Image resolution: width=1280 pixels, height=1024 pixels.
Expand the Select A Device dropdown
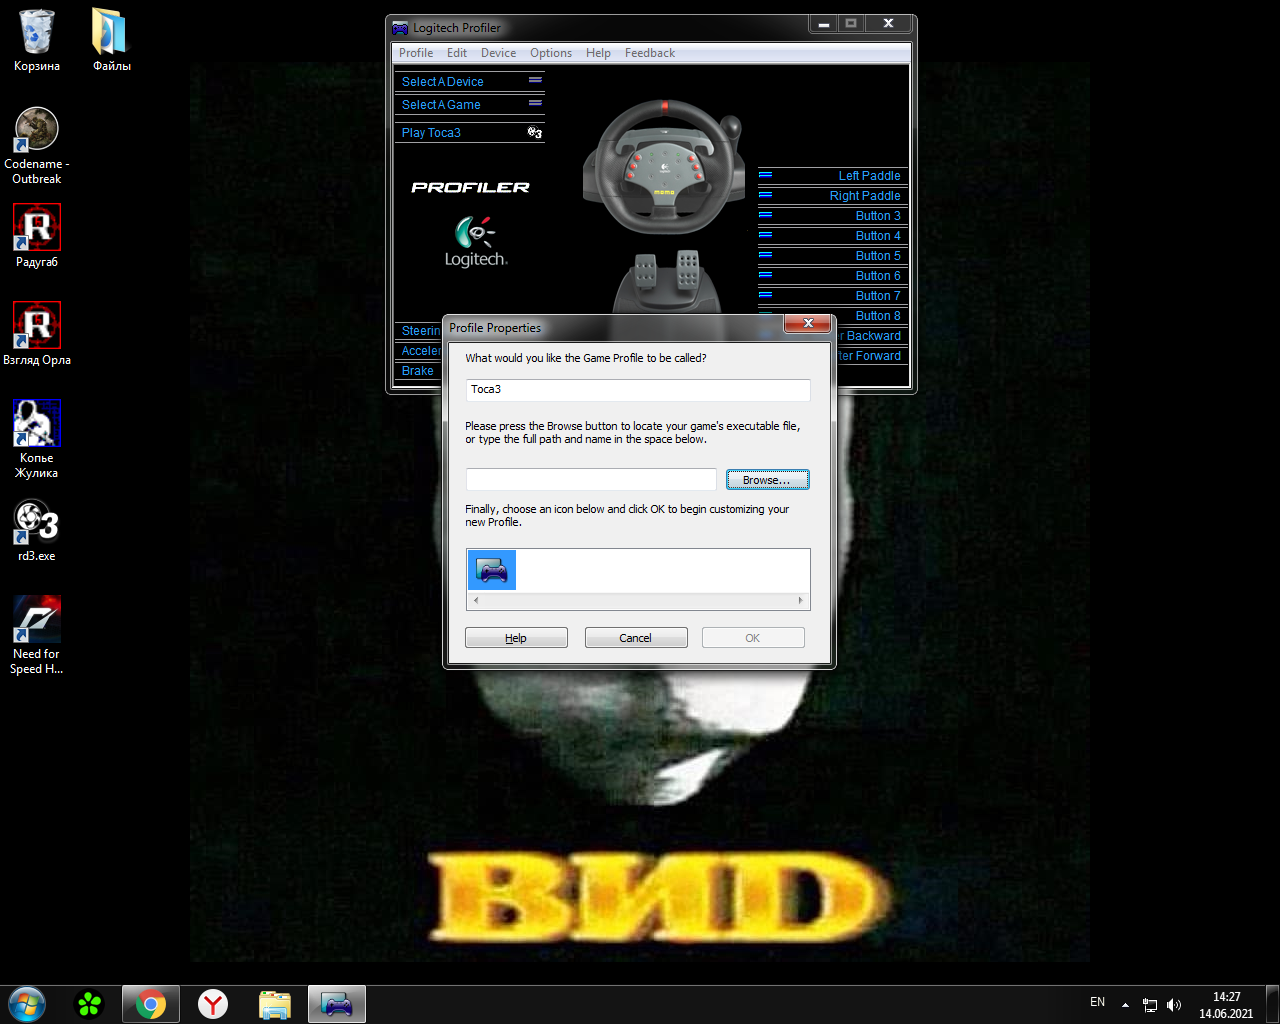pos(535,81)
